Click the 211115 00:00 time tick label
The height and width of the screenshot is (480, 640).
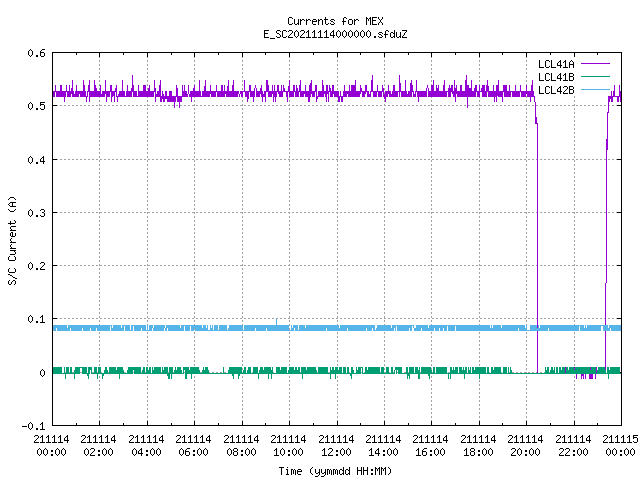coord(620,446)
